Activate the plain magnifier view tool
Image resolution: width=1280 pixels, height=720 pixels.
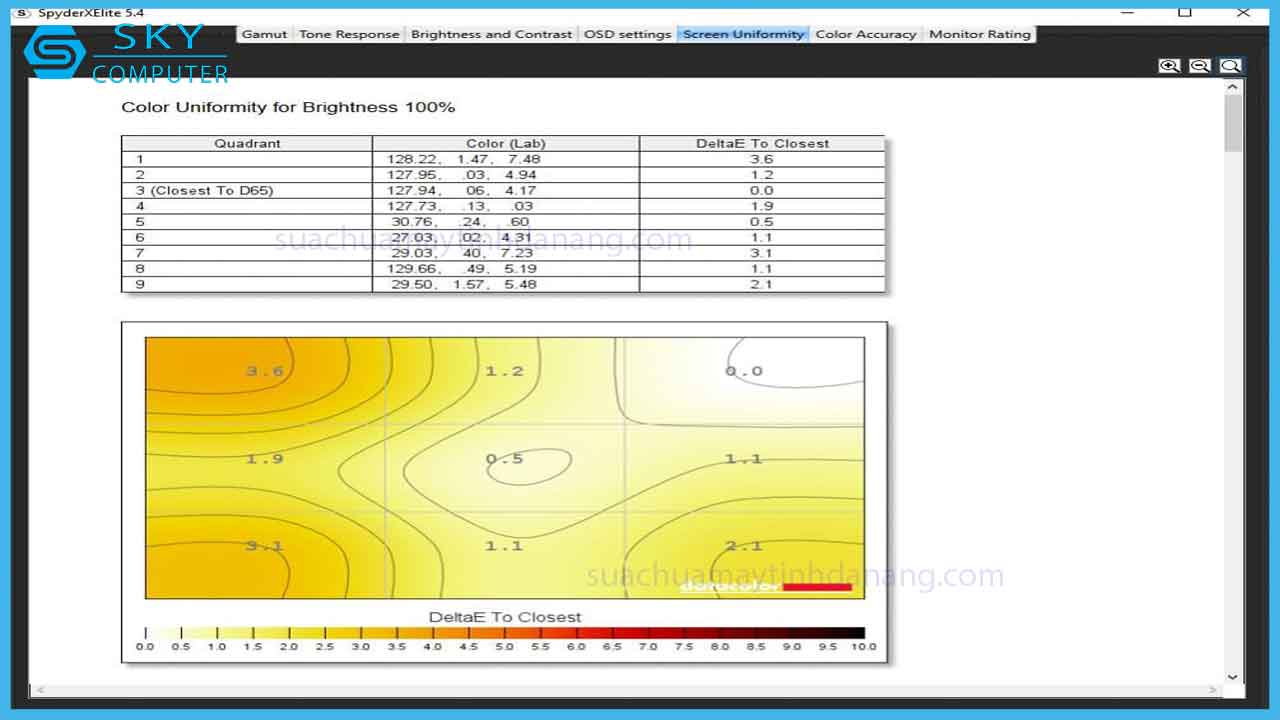coord(1230,64)
